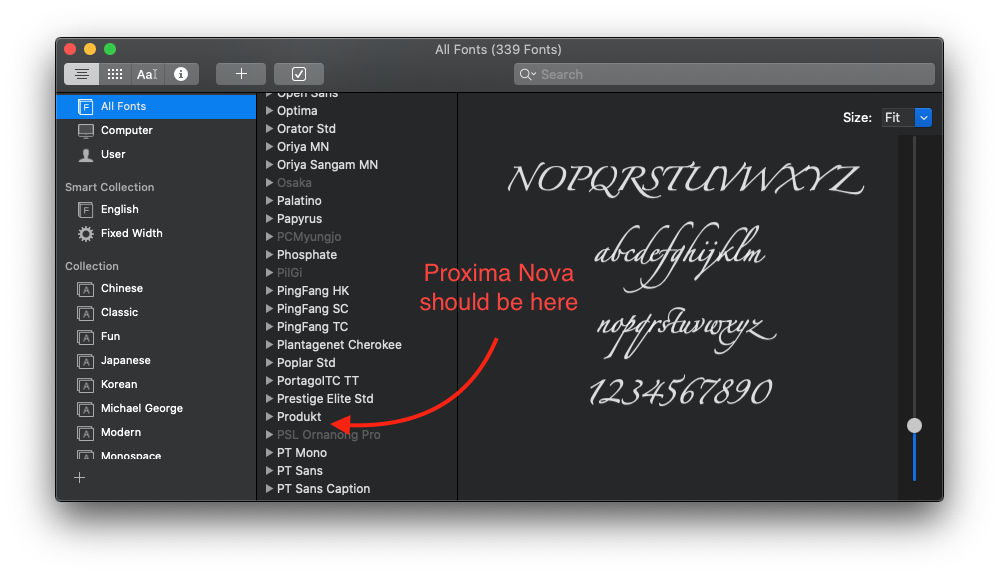Image resolution: width=999 pixels, height=575 pixels.
Task: Click the Japanese collection icon
Action: coord(85,361)
